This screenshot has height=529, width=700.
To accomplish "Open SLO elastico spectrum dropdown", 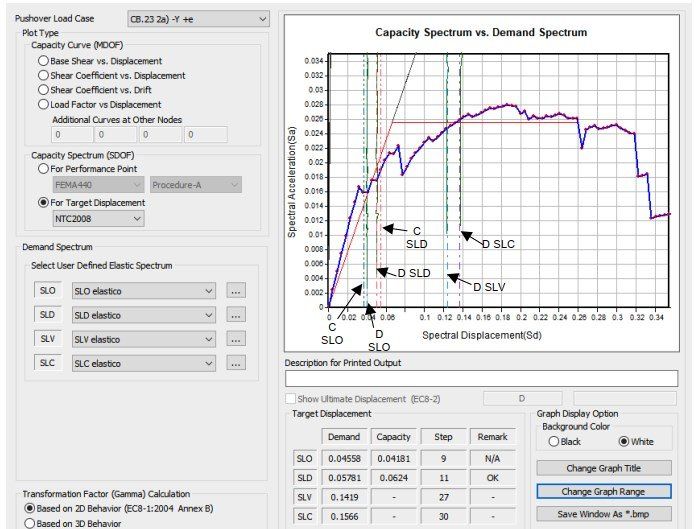I will [144, 291].
